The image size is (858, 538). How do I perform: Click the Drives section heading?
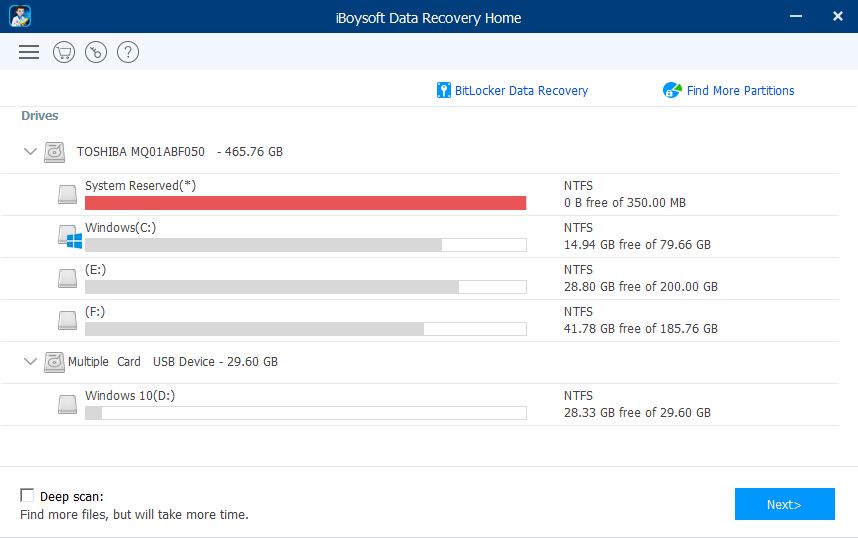click(39, 116)
